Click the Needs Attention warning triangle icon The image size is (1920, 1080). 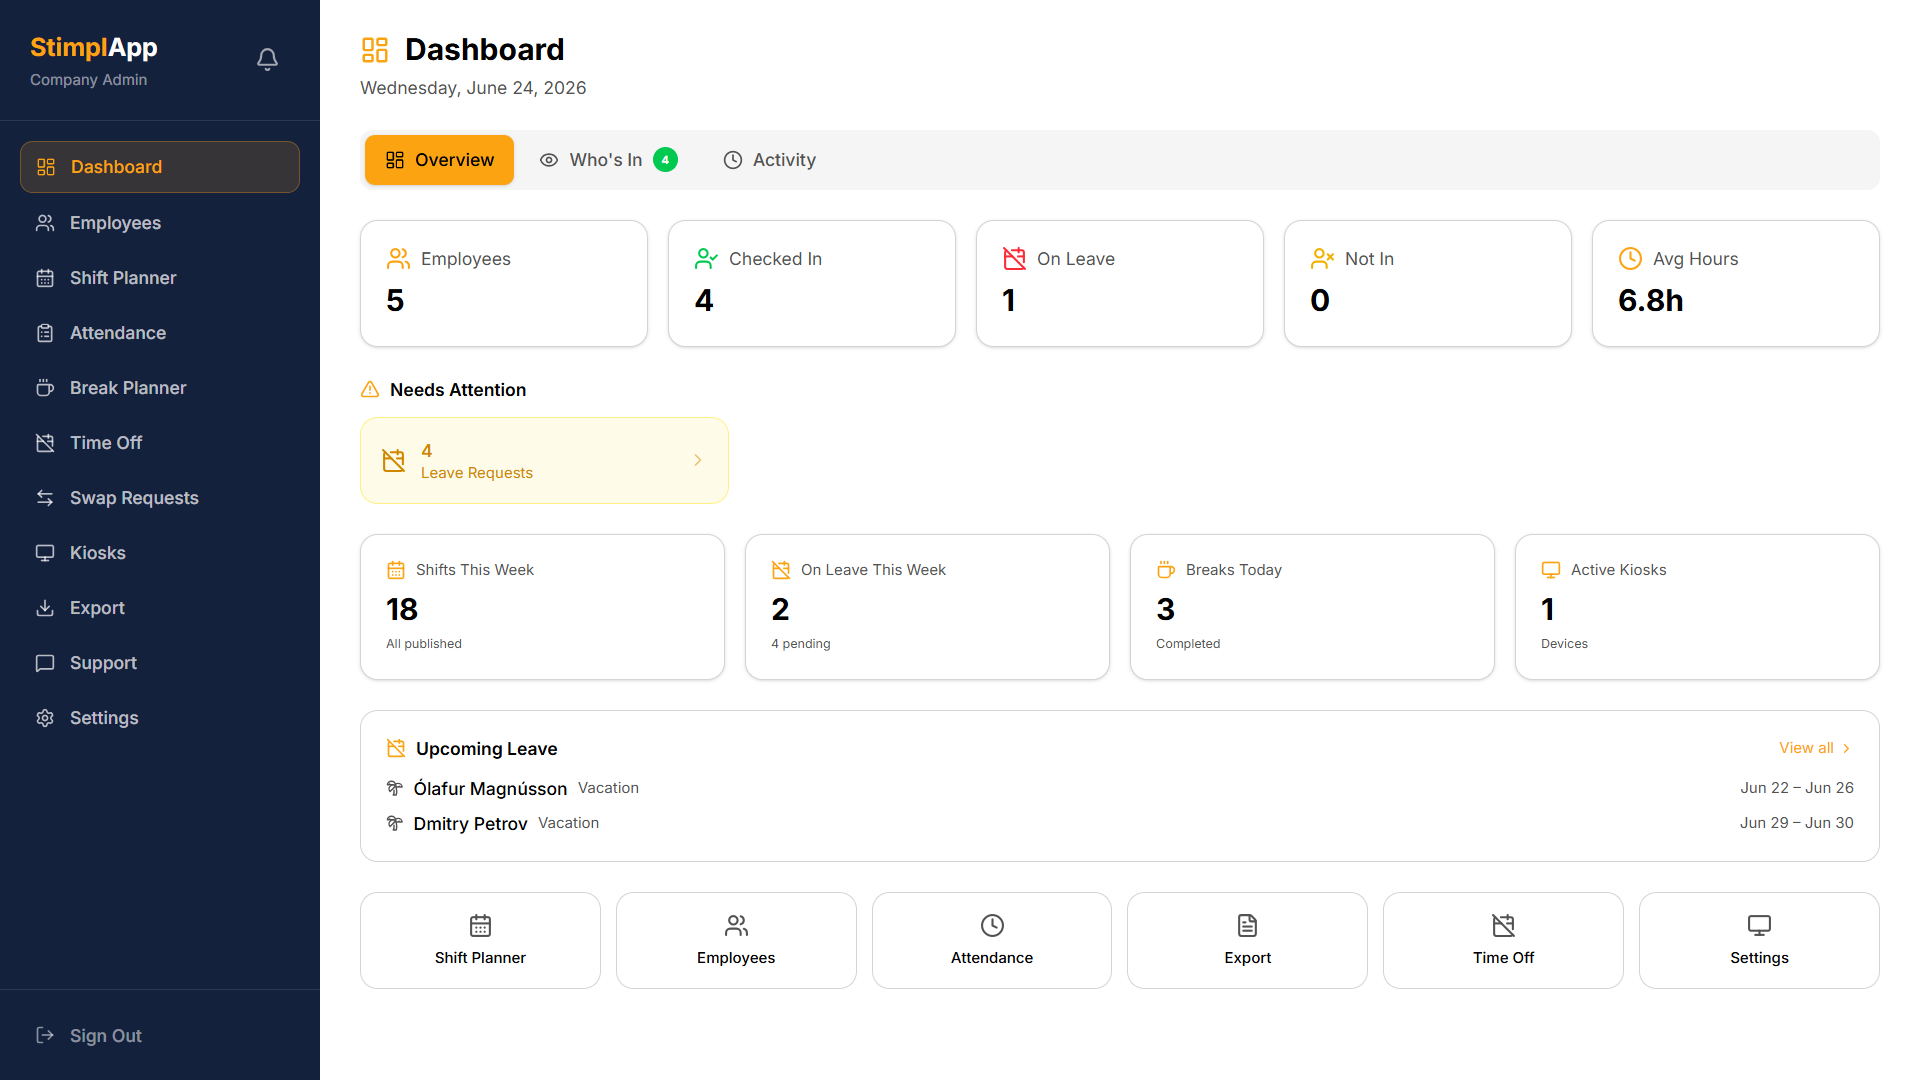pos(370,390)
